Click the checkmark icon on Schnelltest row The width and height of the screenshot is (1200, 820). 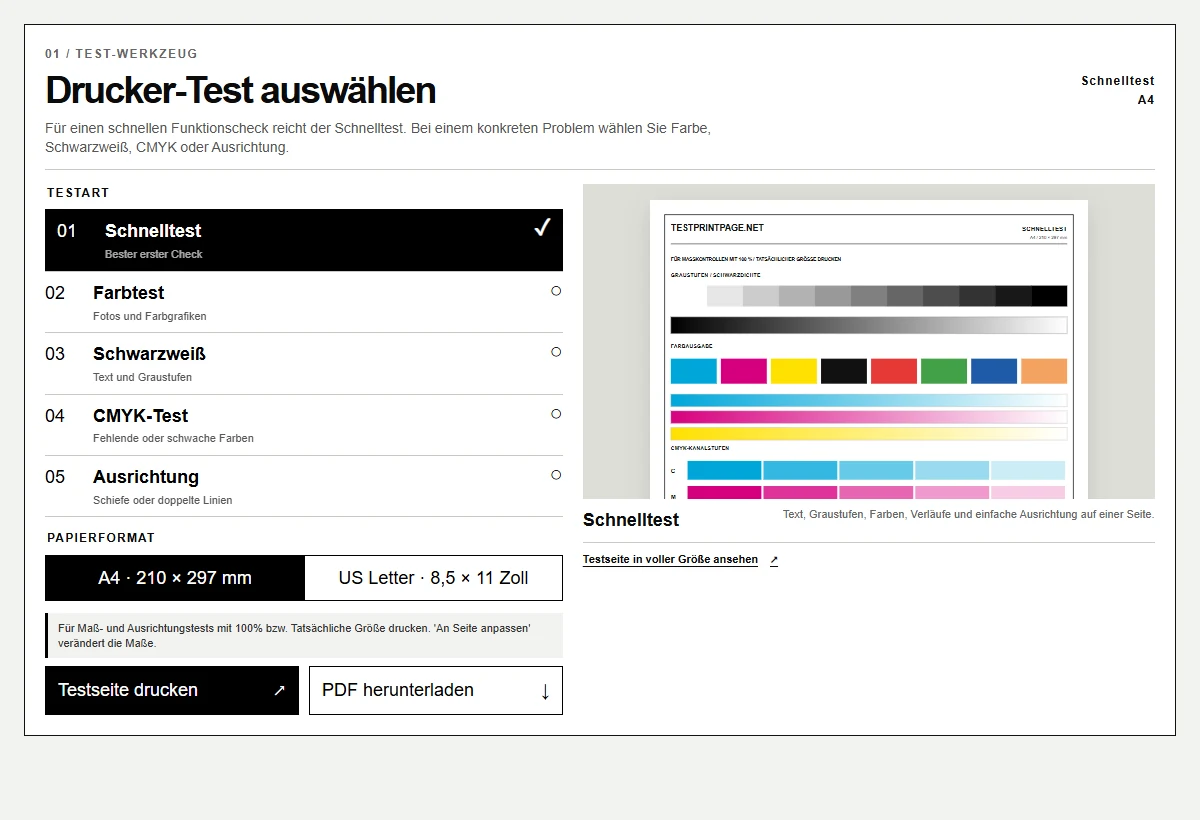(x=542, y=229)
